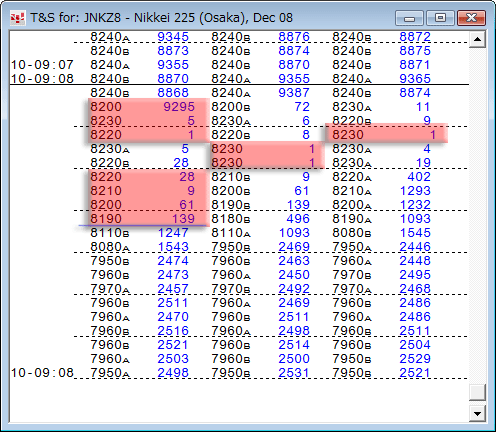Select the 8871 volume entry

point(415,65)
